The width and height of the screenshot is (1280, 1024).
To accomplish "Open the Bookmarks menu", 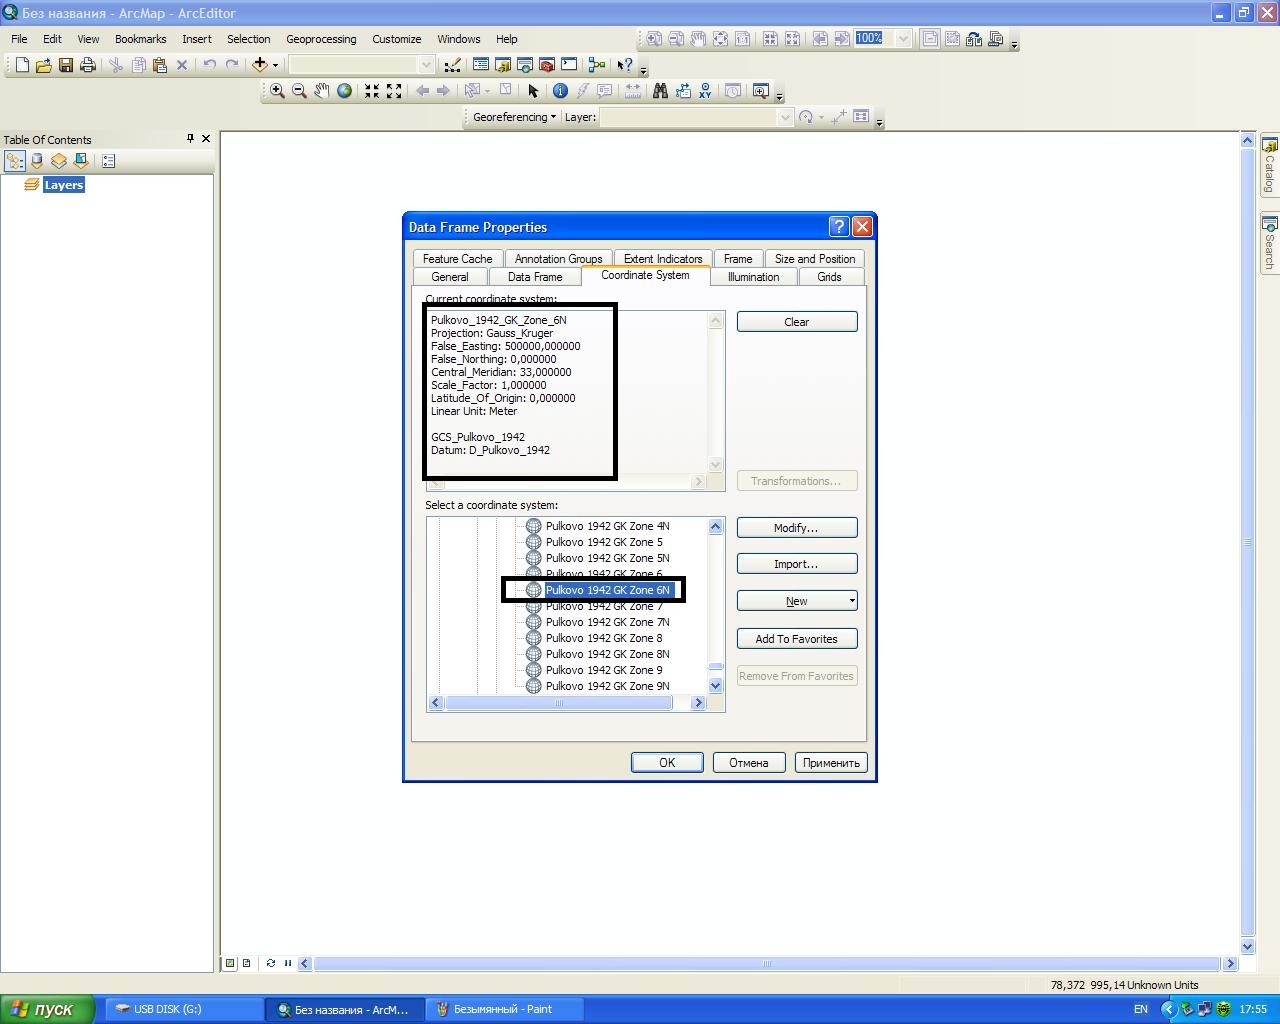I will click(x=141, y=39).
